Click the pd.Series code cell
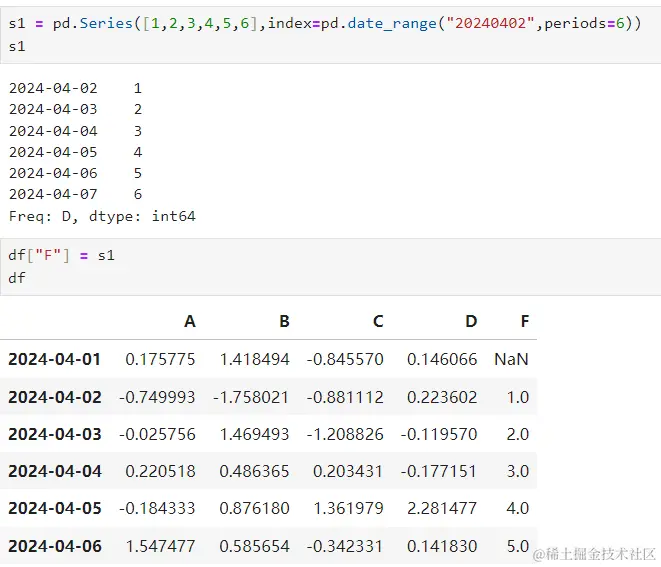Image resolution: width=661 pixels, height=567 pixels. point(330,35)
